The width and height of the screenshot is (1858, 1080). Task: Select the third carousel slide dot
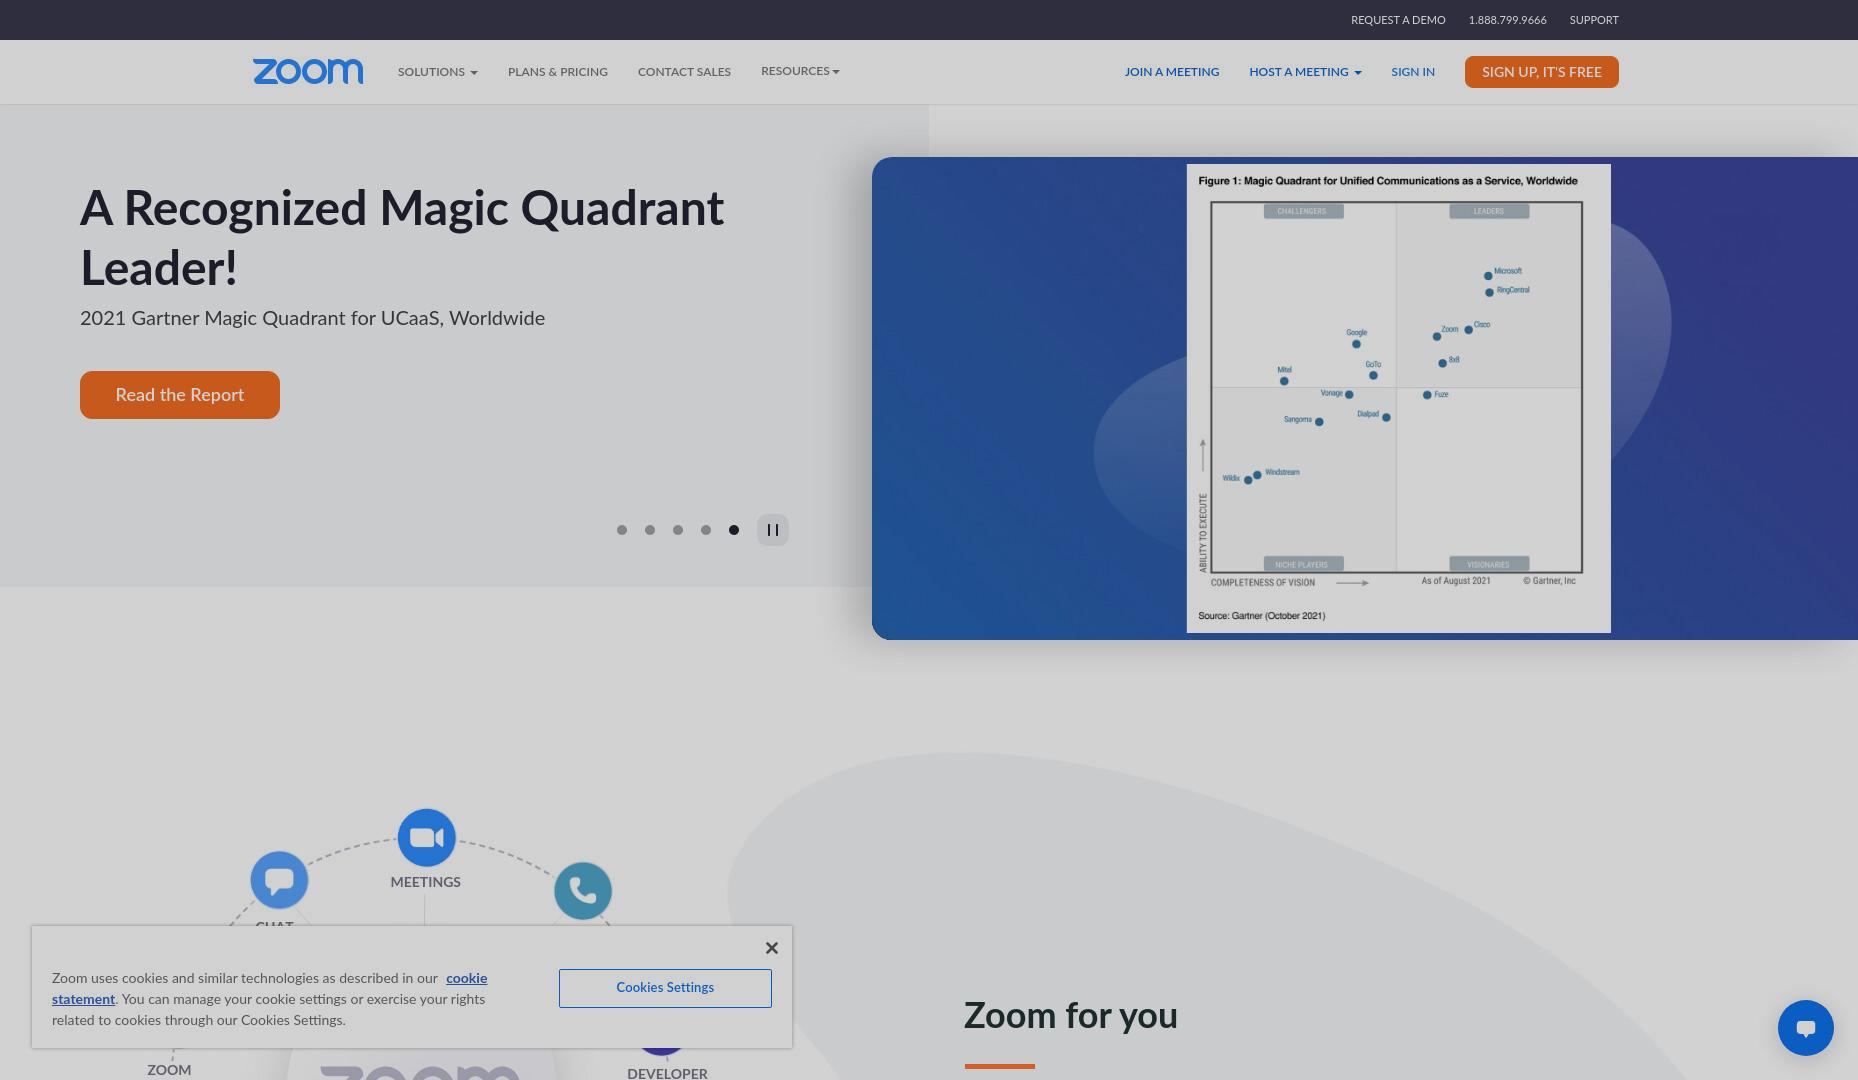tap(678, 530)
